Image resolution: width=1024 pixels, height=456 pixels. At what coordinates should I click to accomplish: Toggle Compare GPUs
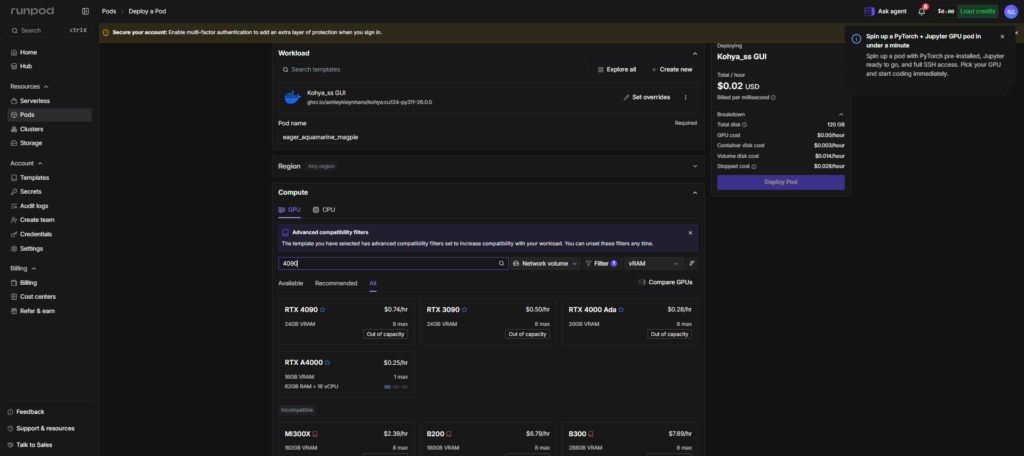click(665, 282)
